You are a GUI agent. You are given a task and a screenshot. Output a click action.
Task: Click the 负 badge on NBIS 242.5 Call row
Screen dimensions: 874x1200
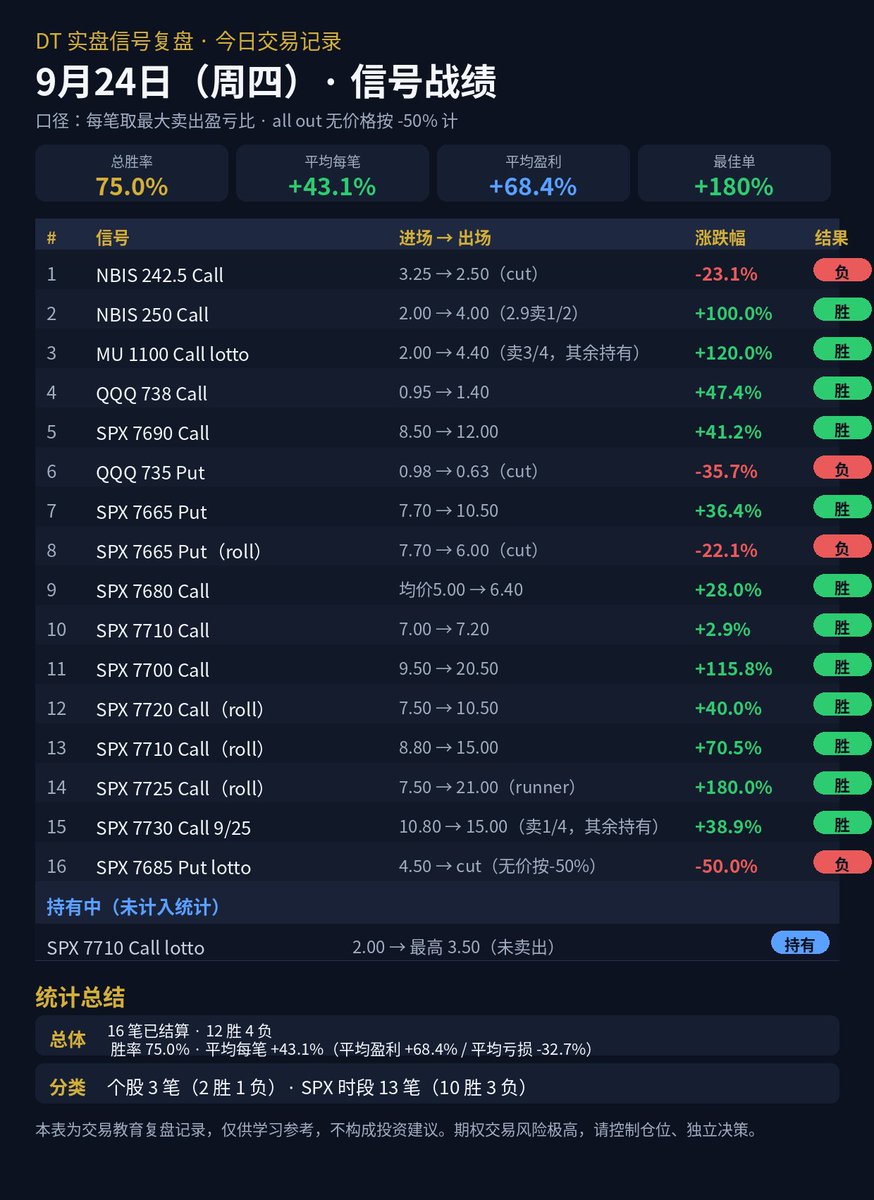(x=842, y=271)
